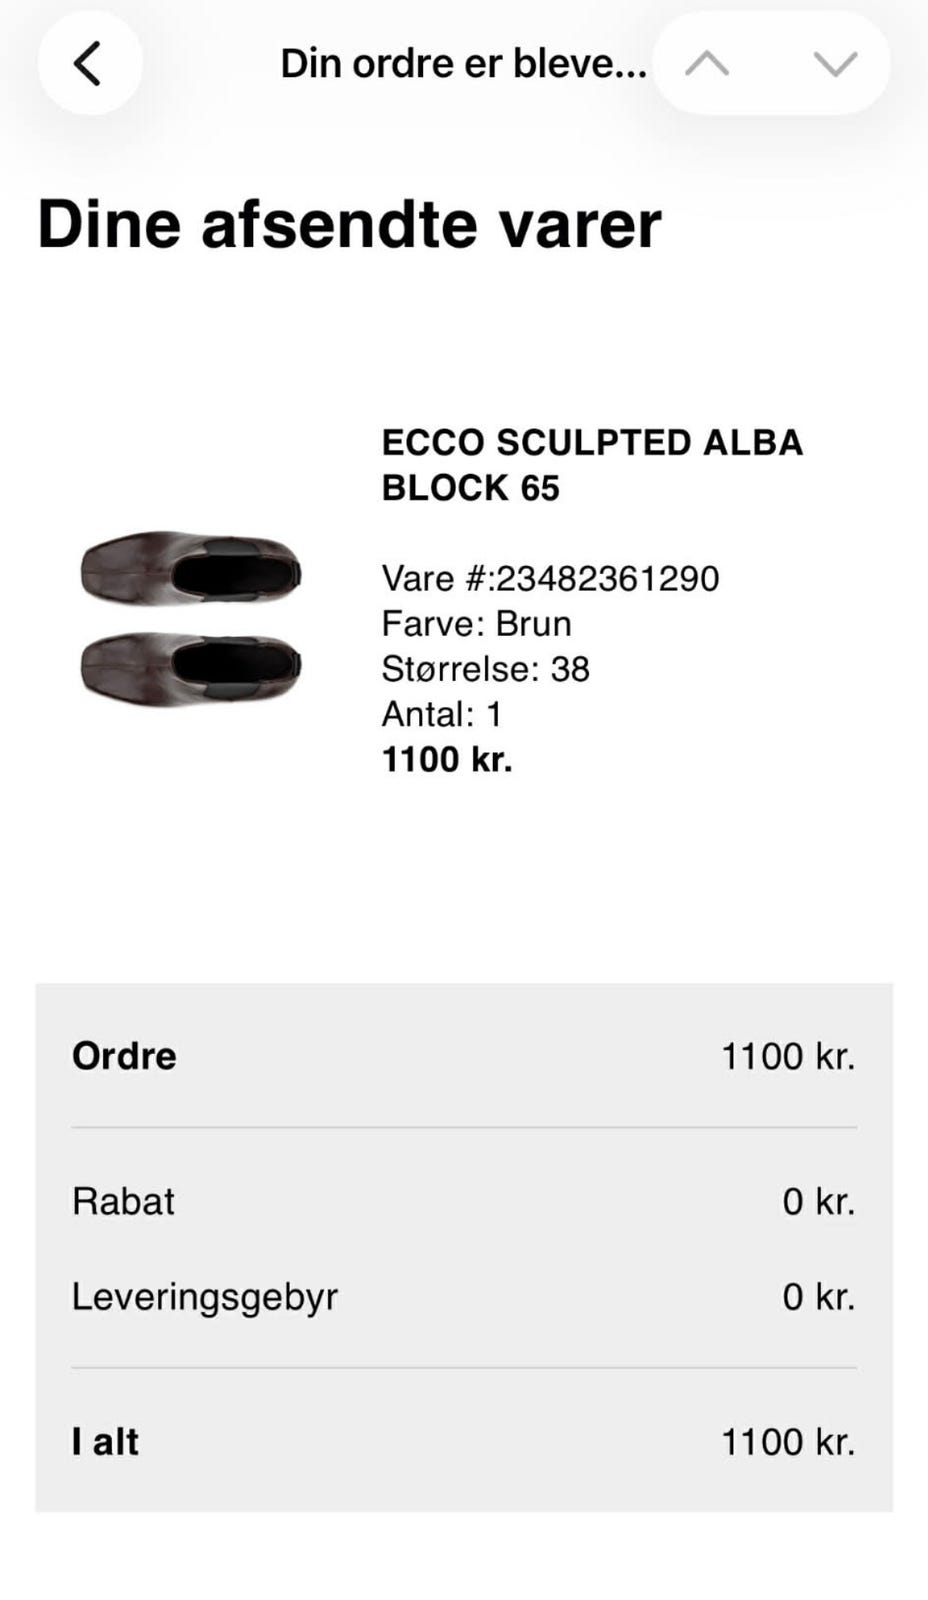The image size is (928, 1600).
Task: Tap the Ordre amount 1100 kr.
Action: [788, 1056]
